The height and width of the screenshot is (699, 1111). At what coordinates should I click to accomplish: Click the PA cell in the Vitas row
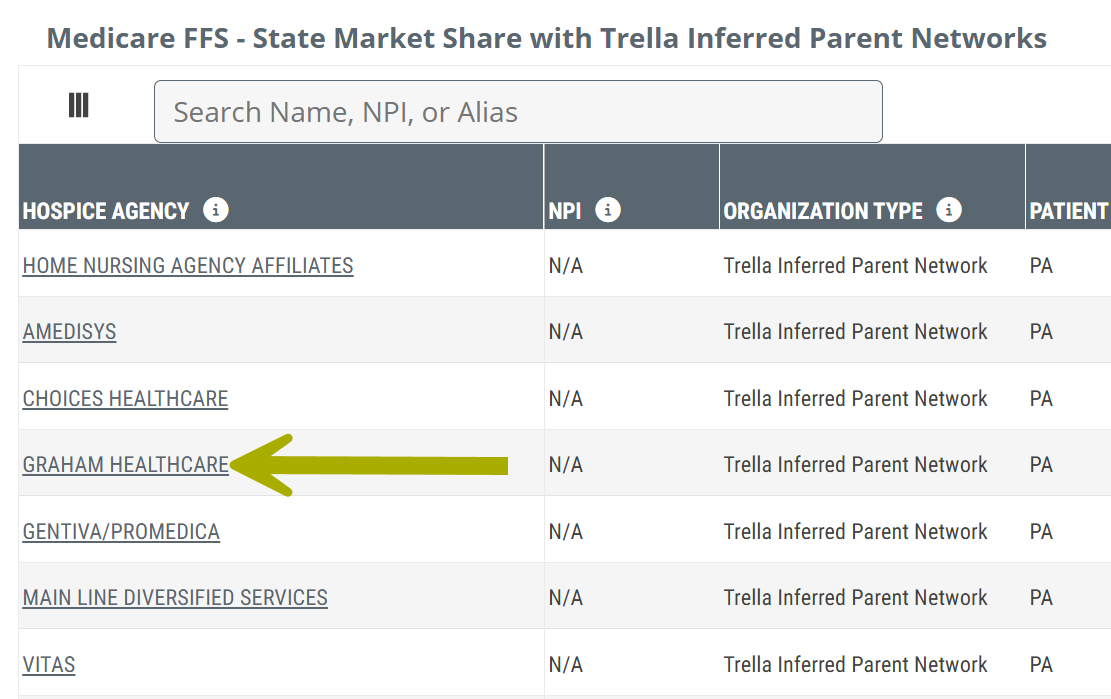[1041, 665]
